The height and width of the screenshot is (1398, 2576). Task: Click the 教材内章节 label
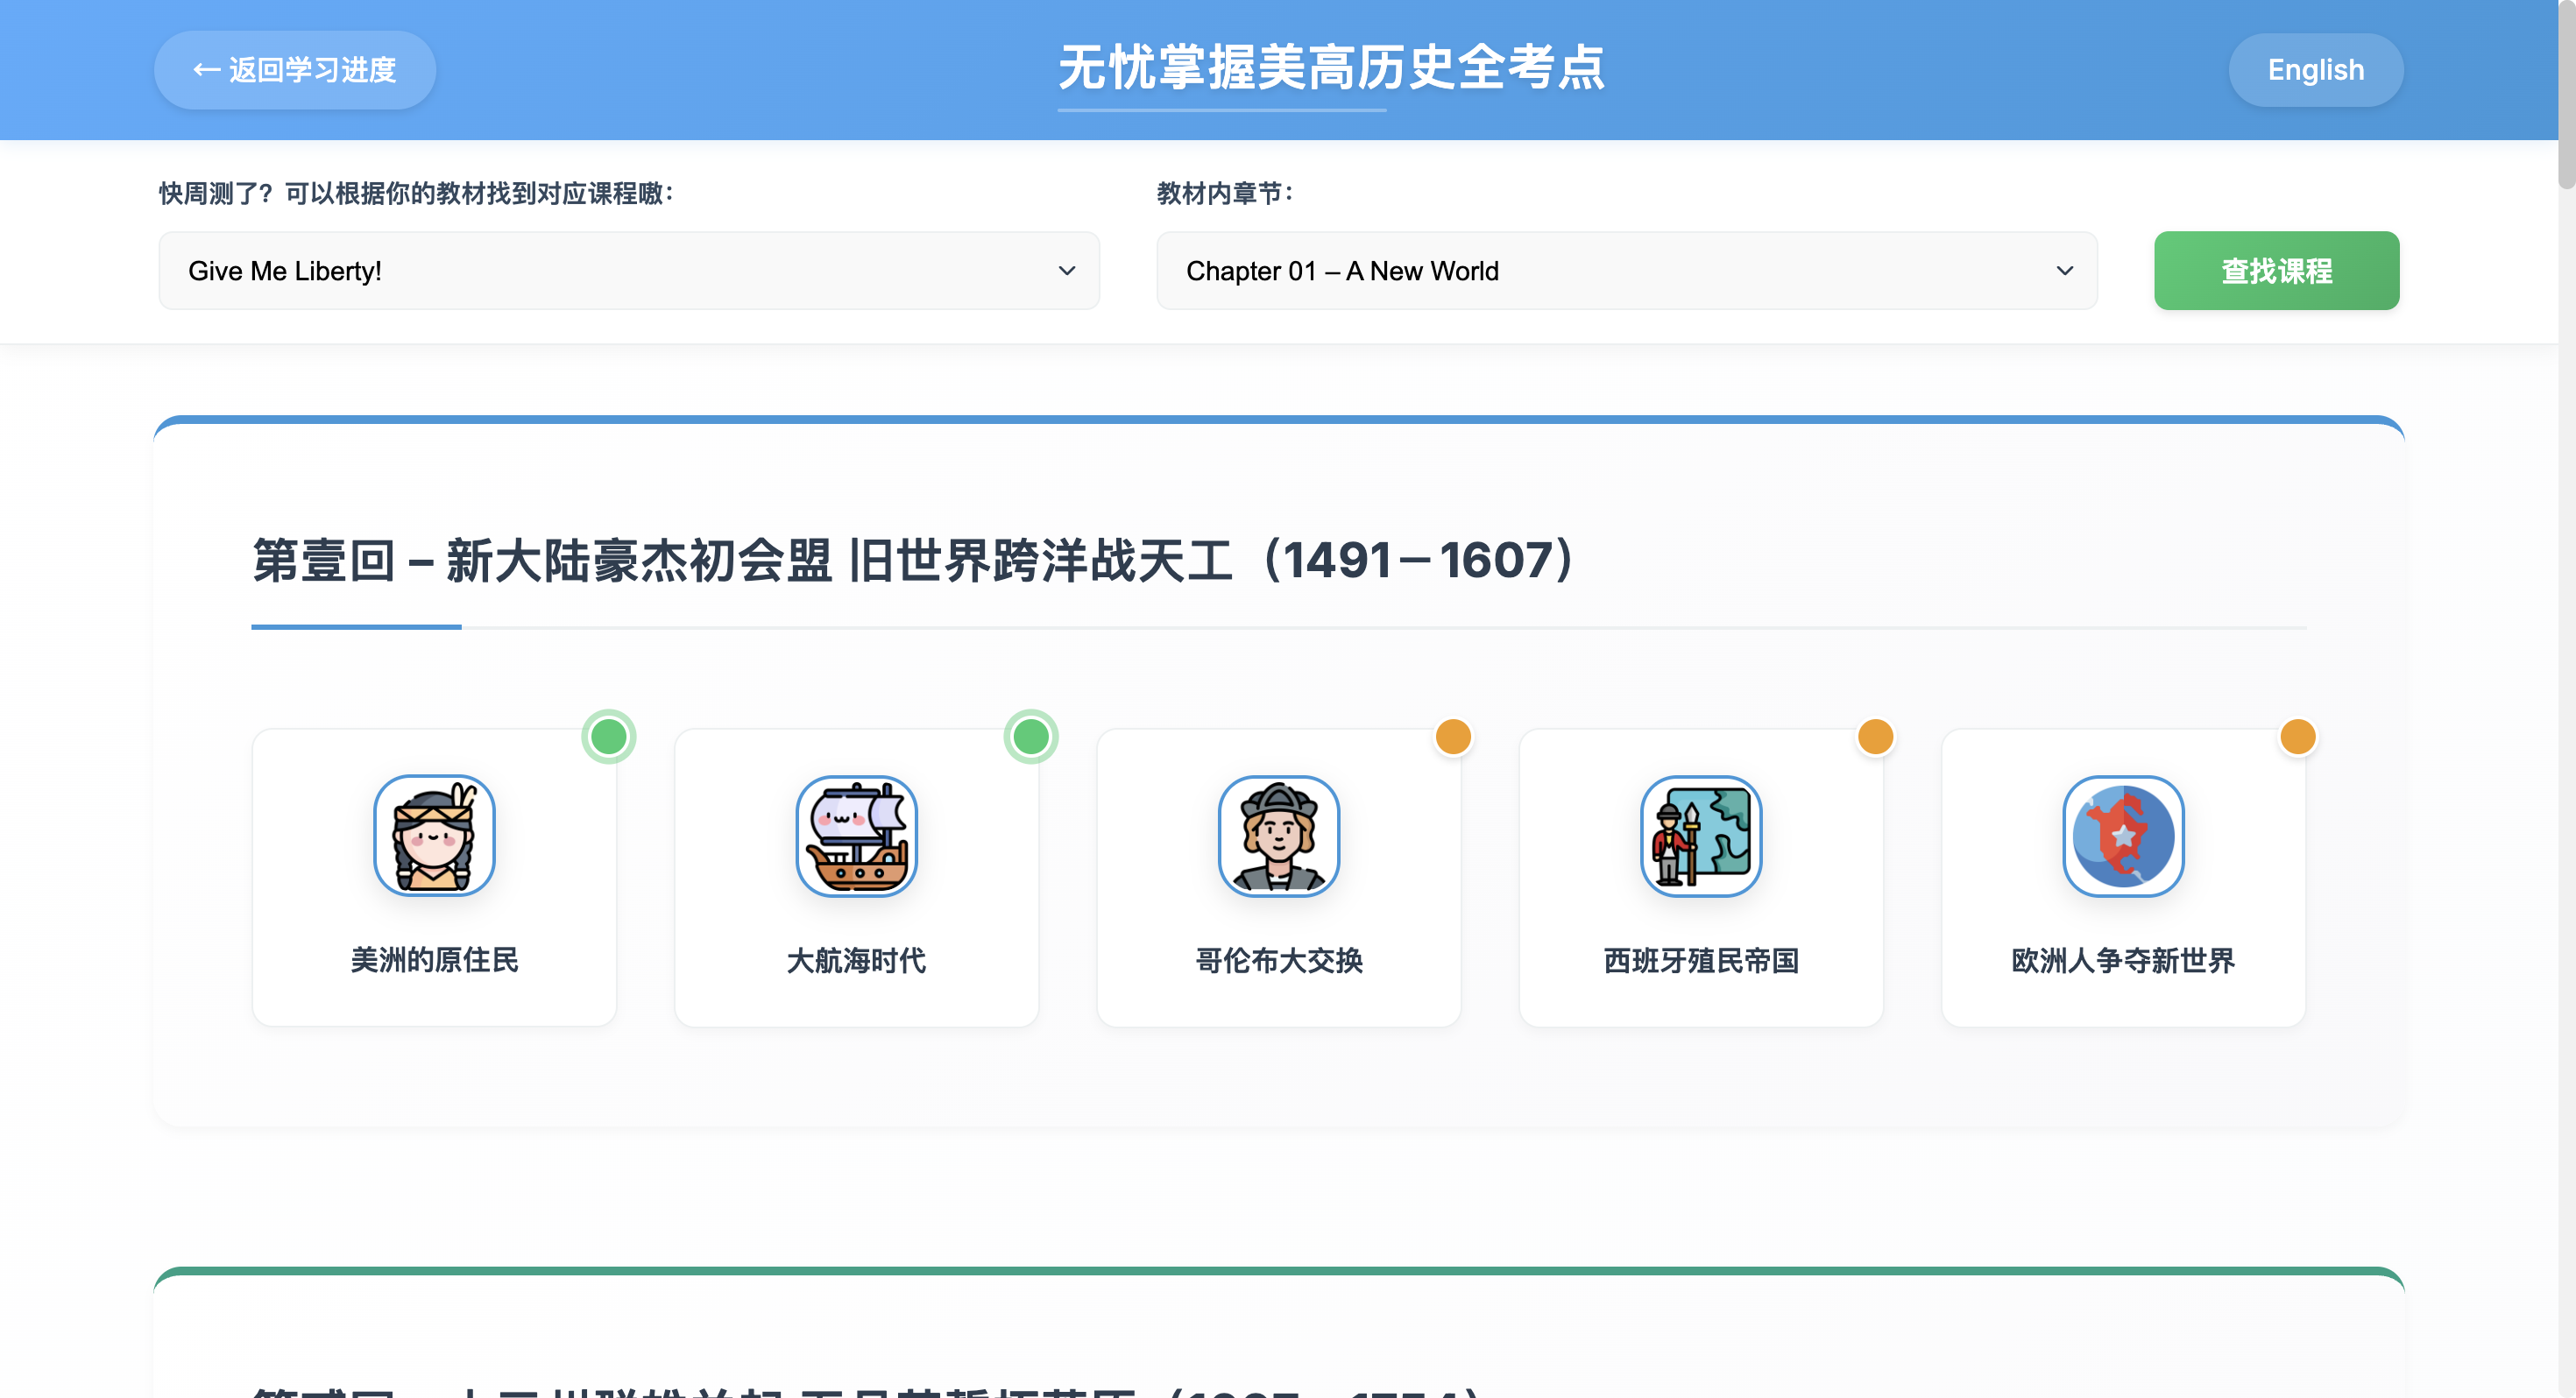[1225, 193]
